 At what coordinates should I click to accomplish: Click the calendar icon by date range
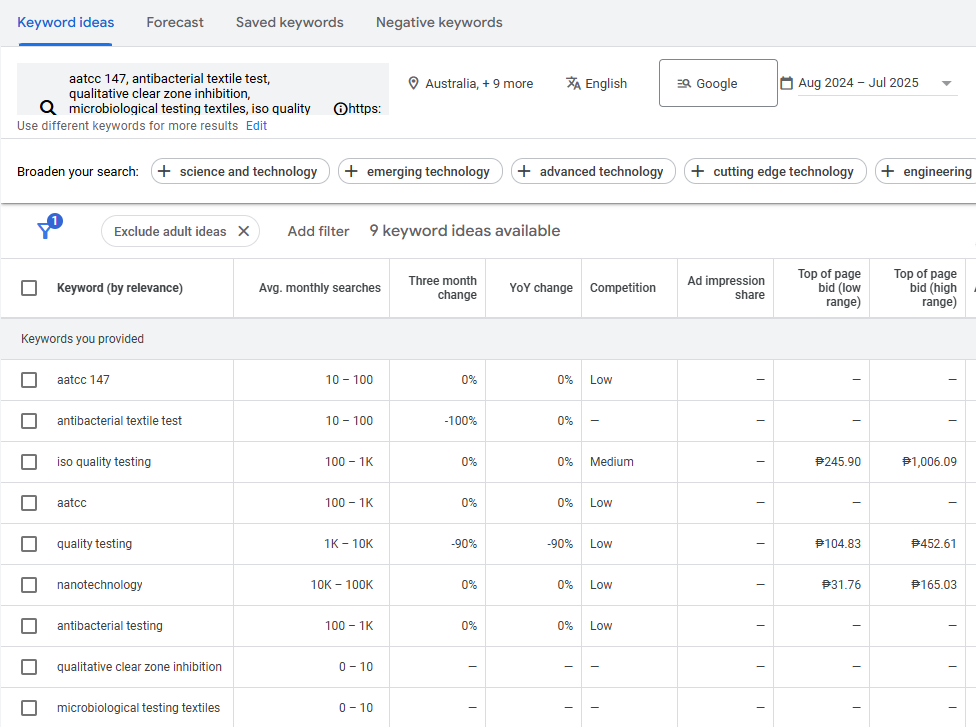786,83
